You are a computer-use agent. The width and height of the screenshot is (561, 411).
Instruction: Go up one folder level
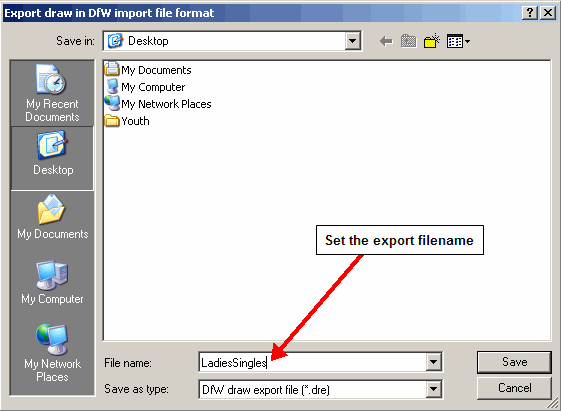click(409, 41)
